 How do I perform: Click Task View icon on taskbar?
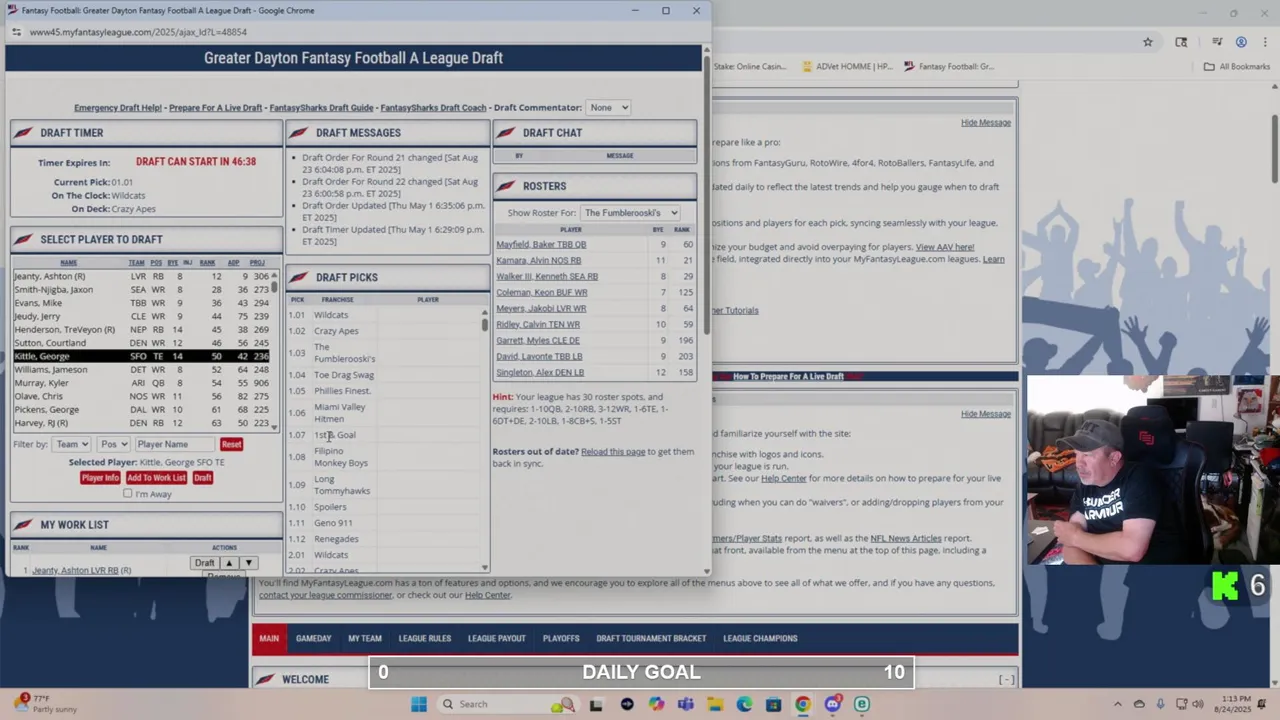(x=596, y=704)
